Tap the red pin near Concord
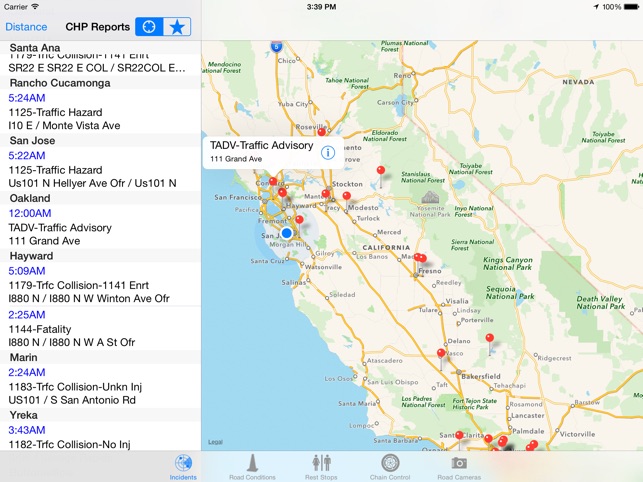 273,181
